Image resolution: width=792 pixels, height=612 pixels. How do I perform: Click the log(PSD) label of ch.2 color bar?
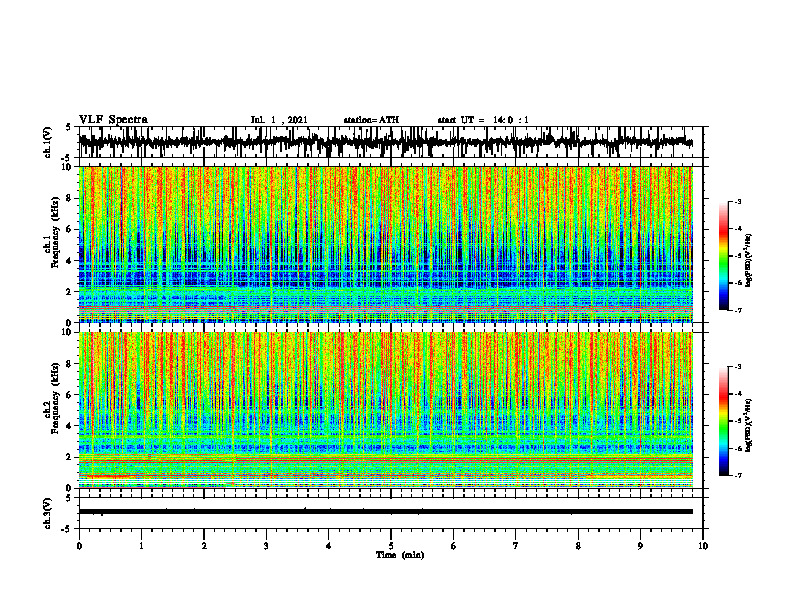coord(749,425)
